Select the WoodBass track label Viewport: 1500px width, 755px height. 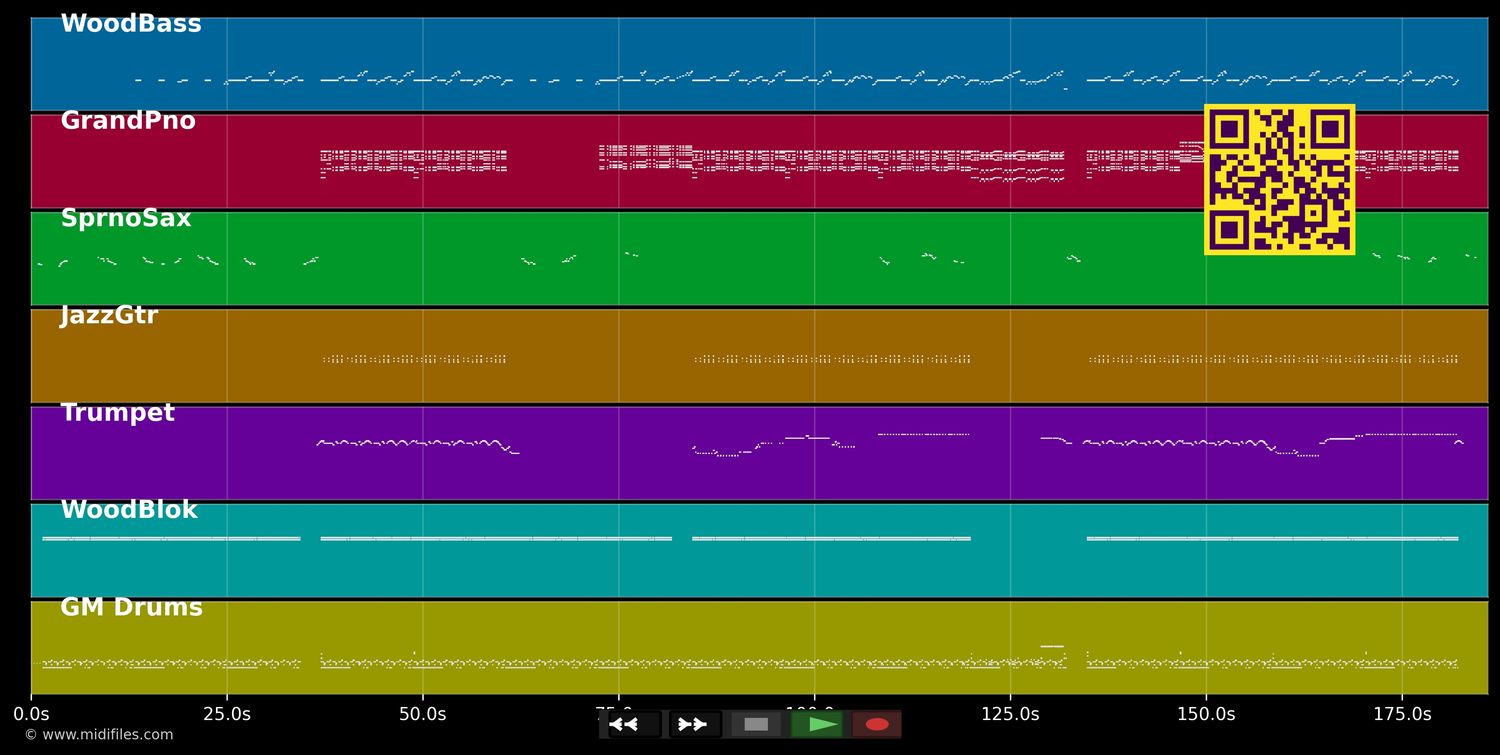131,25
